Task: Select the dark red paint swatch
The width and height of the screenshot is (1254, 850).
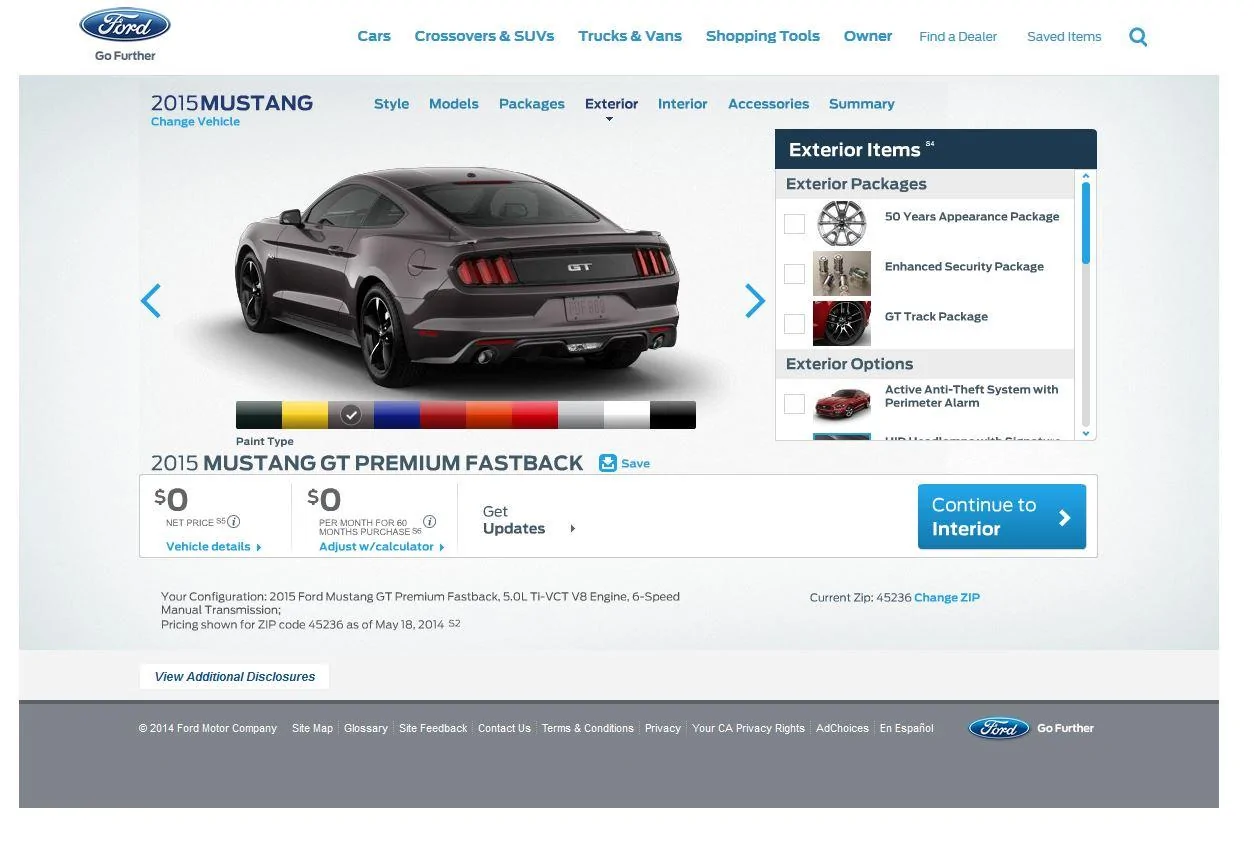Action: [x=443, y=415]
